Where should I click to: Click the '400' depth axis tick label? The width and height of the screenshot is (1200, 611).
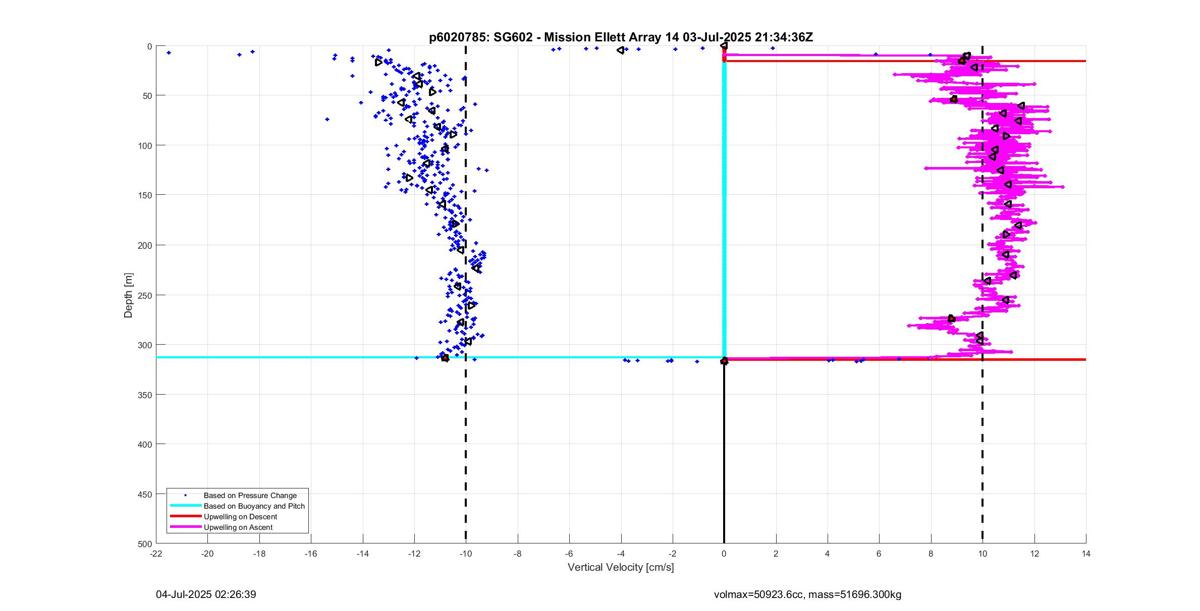[144, 444]
